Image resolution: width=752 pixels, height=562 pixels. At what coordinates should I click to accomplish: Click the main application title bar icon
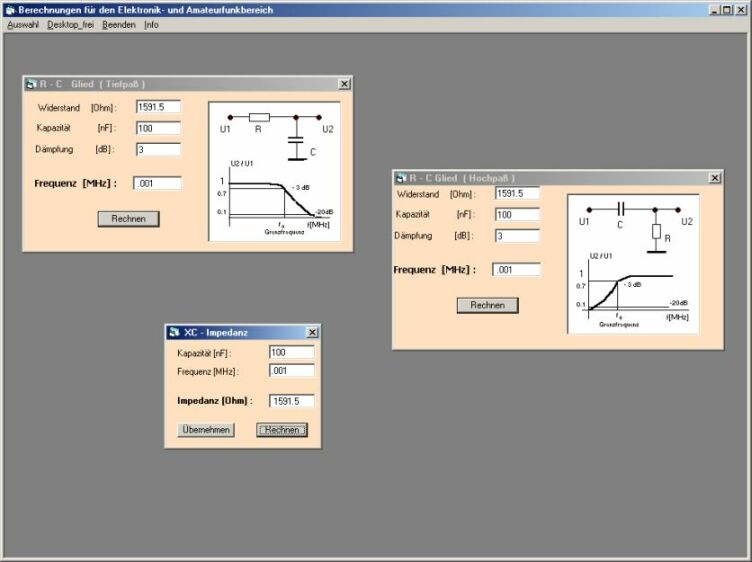9,9
